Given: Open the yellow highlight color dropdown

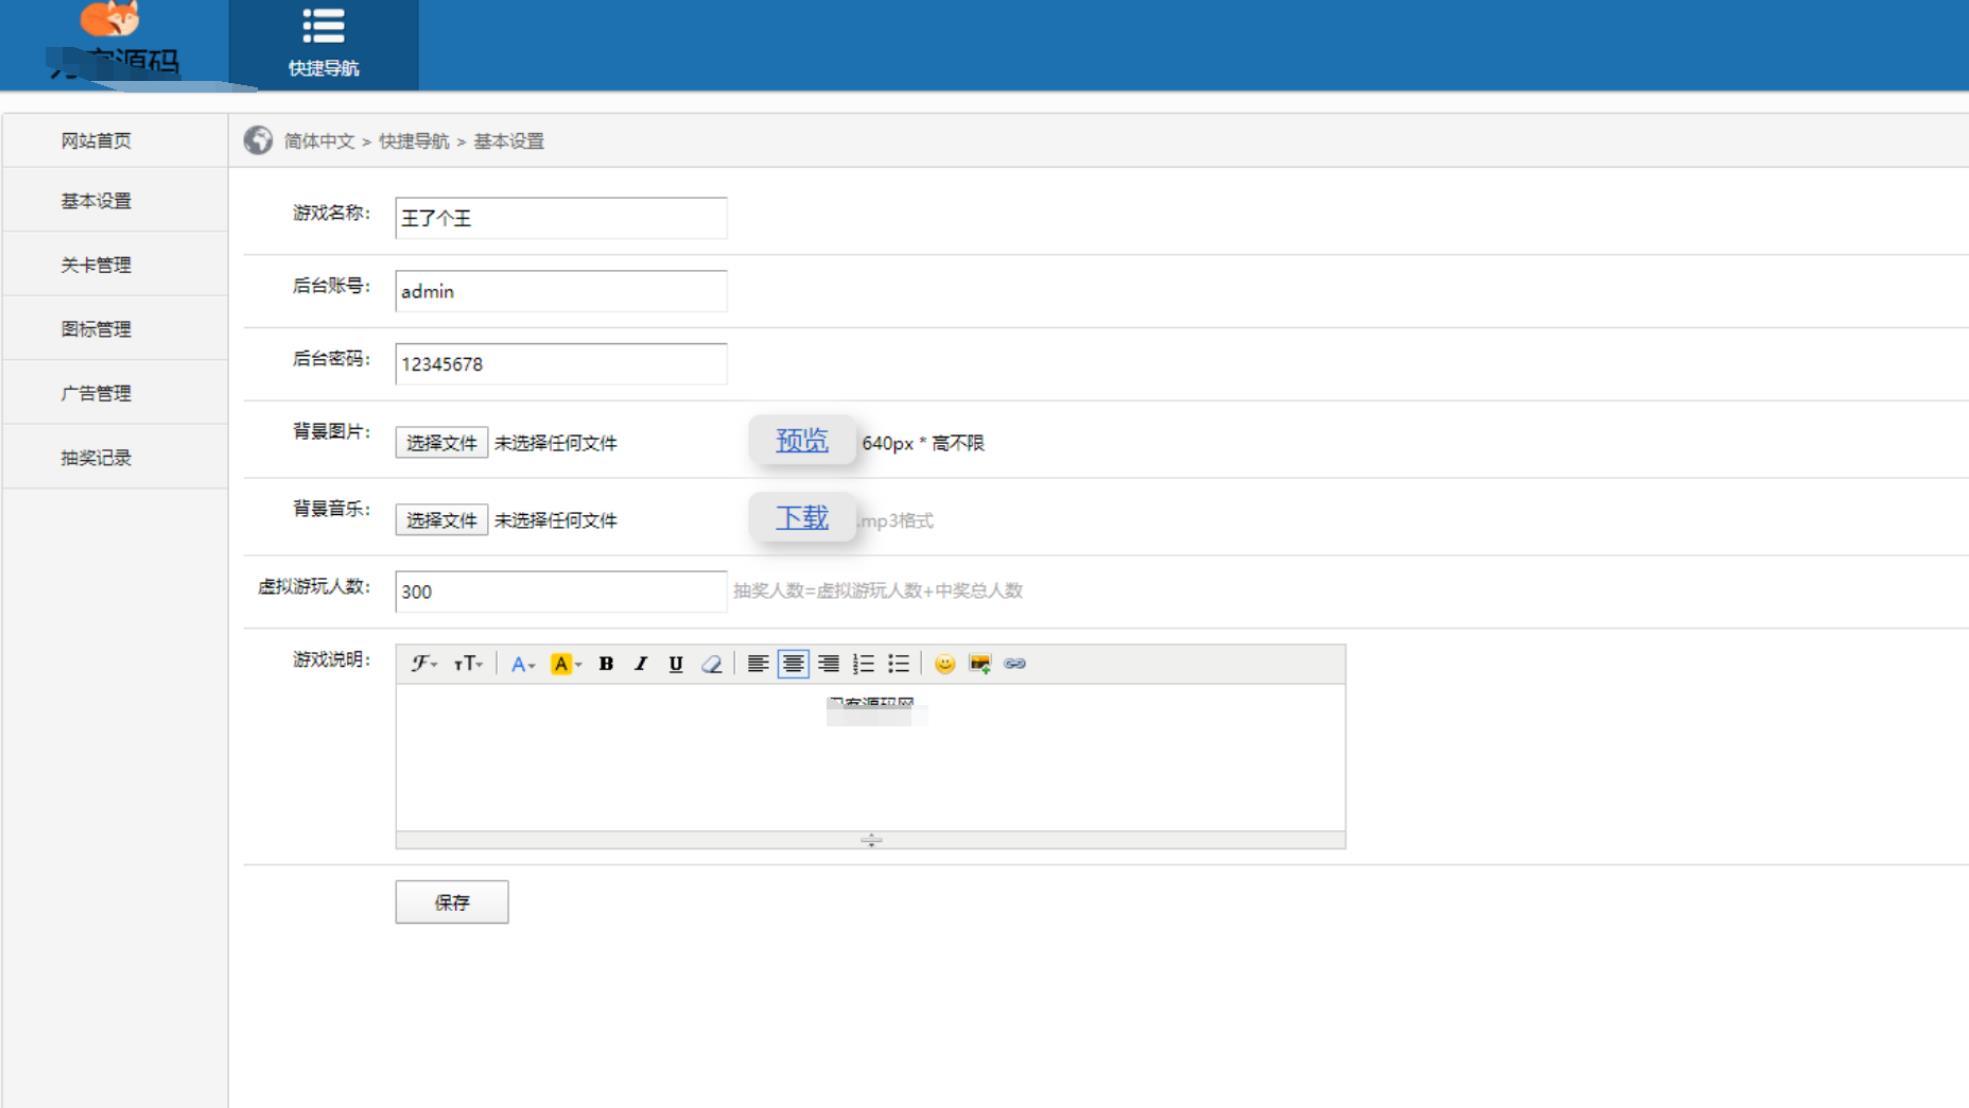Looking at the screenshot, I should click(x=565, y=663).
